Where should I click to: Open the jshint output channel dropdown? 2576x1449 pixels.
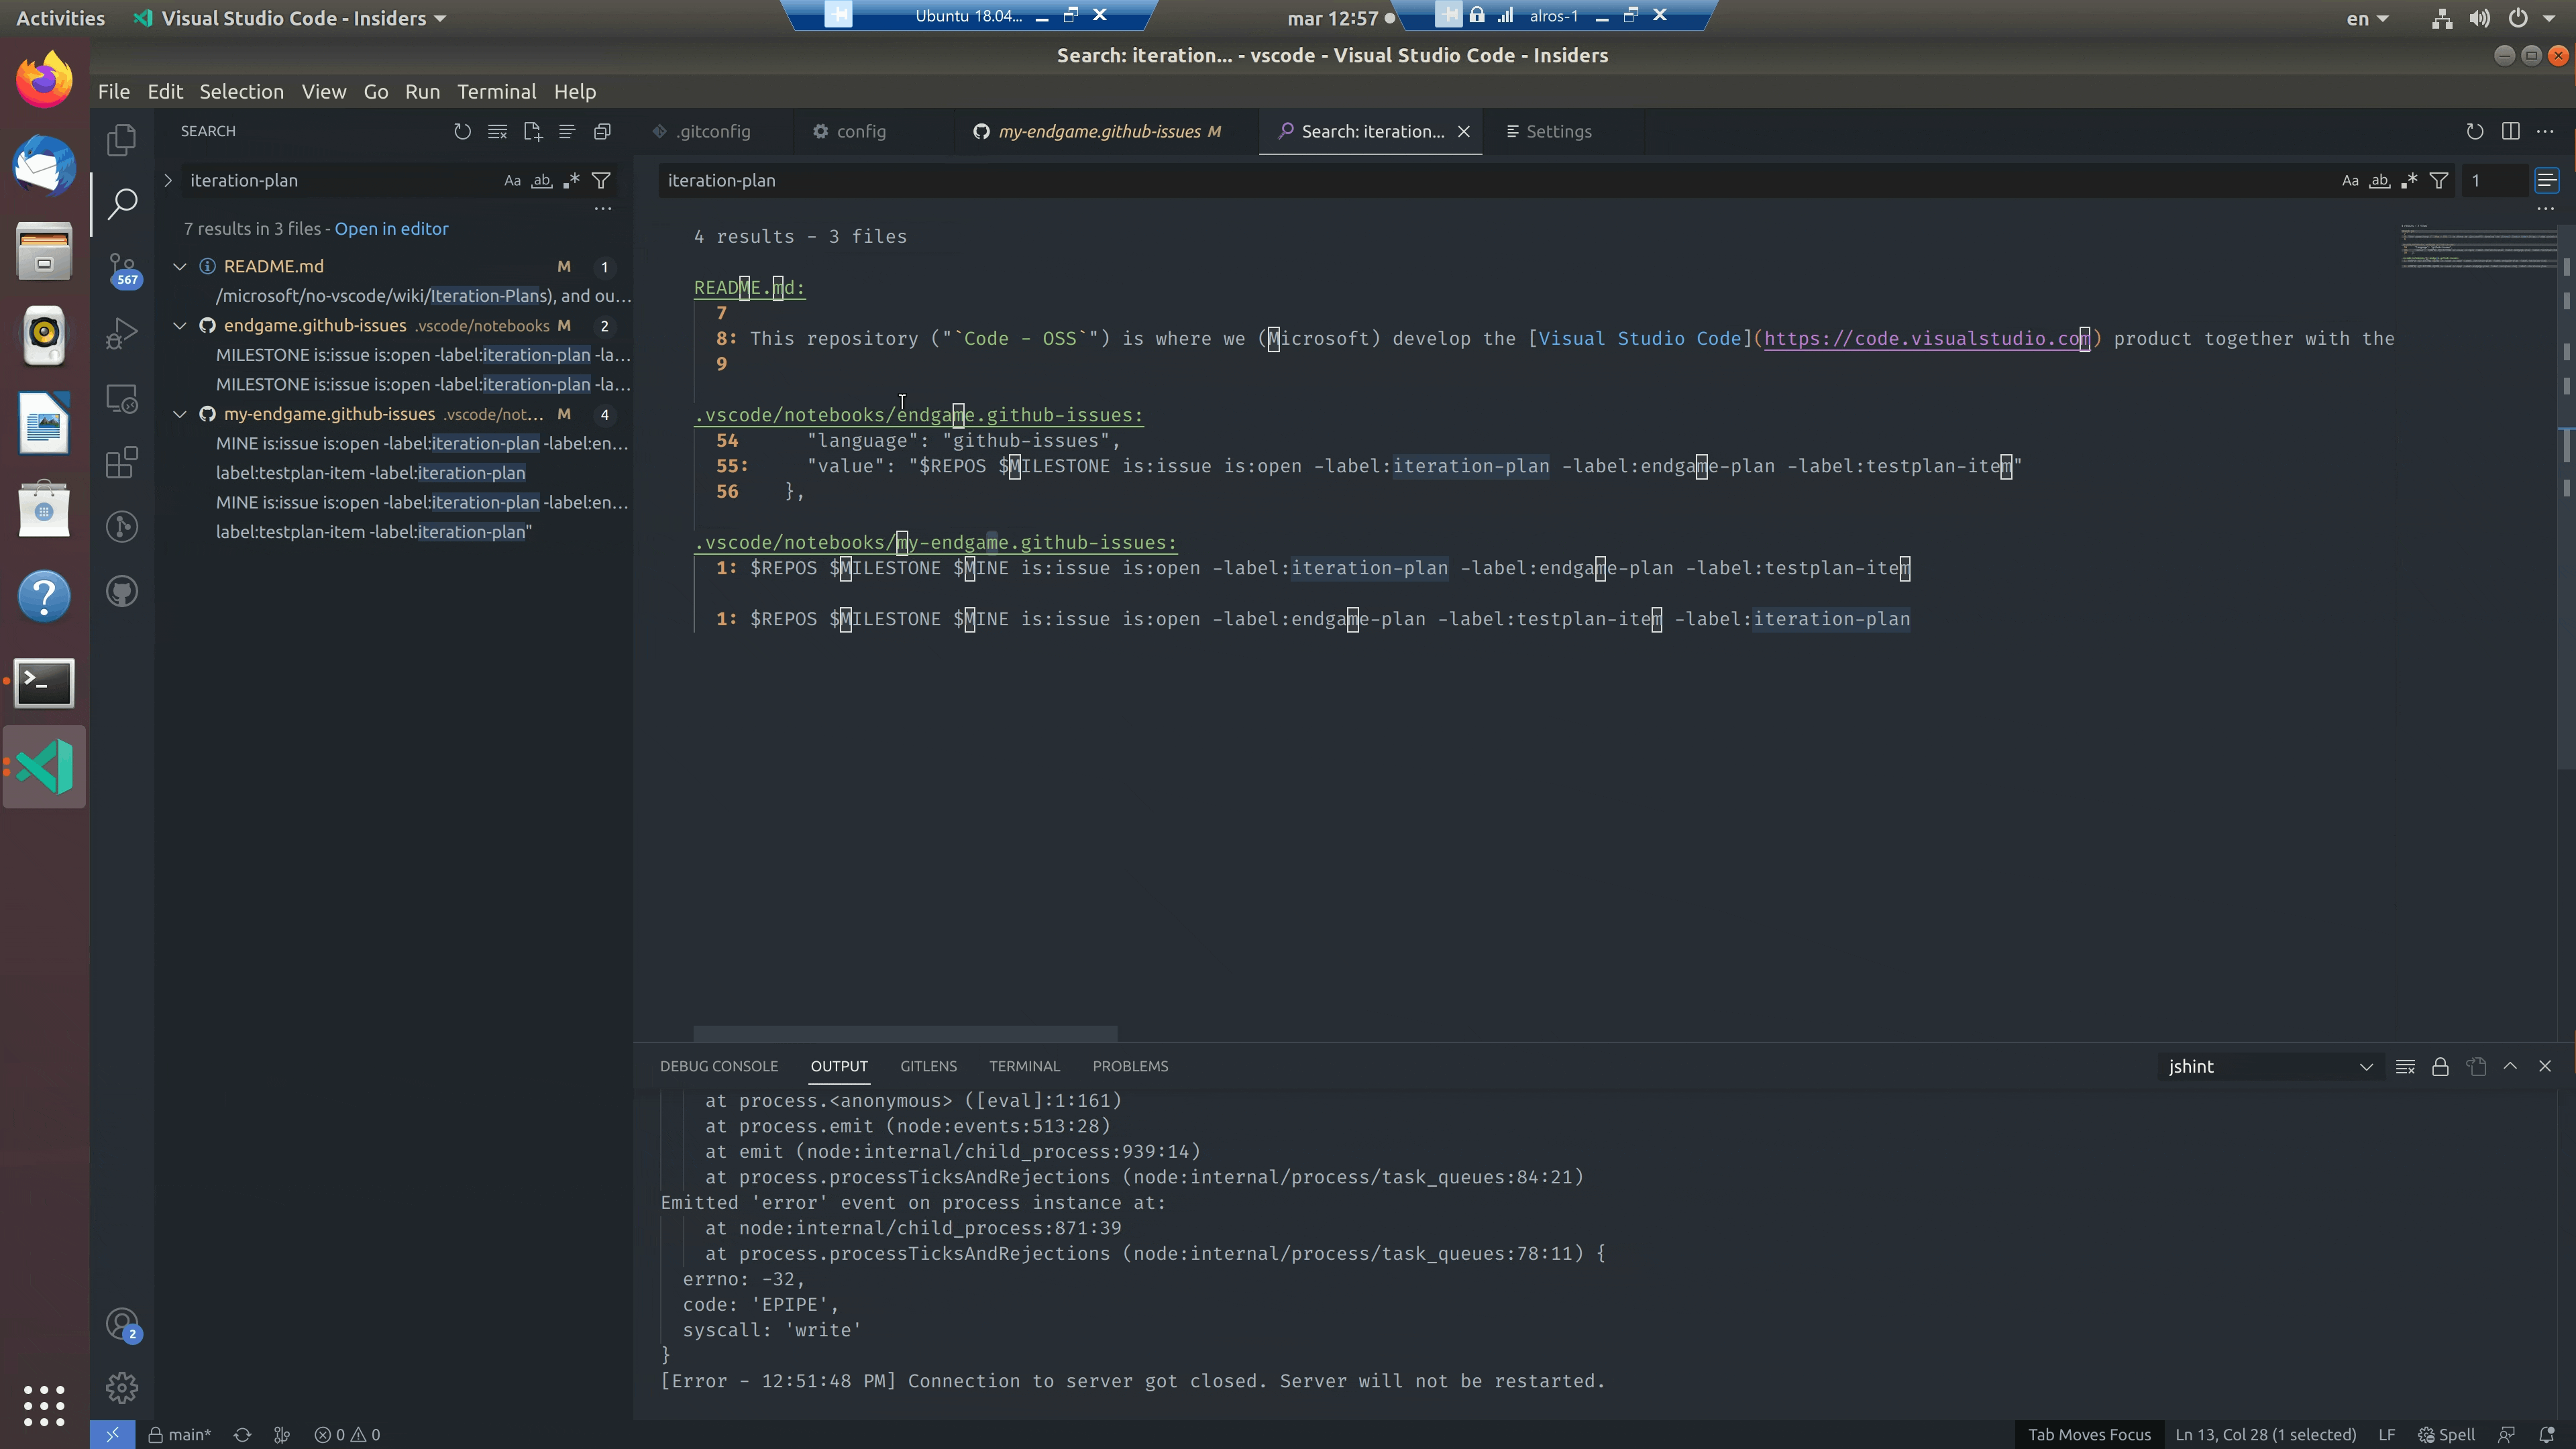click(2270, 1066)
